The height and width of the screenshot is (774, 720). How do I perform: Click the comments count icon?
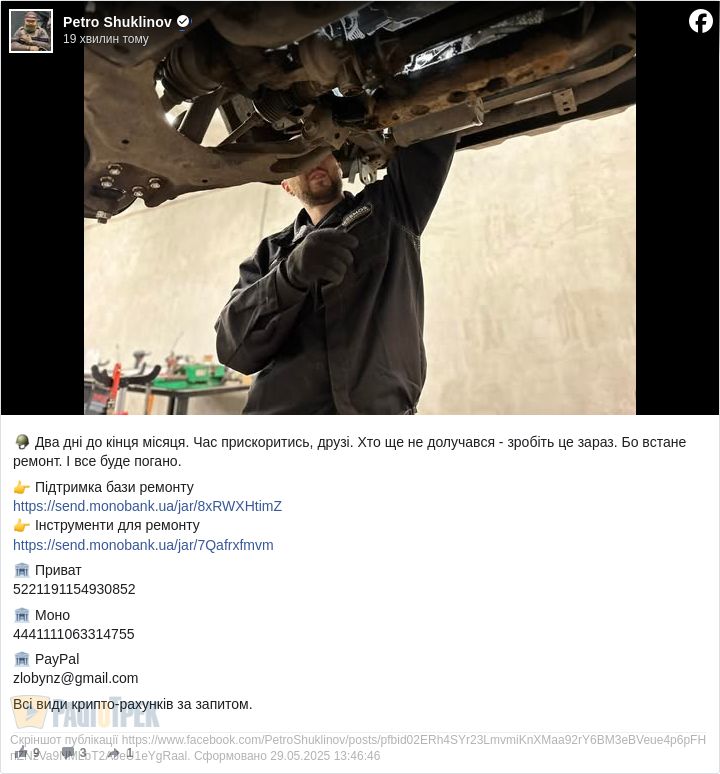tap(68, 753)
